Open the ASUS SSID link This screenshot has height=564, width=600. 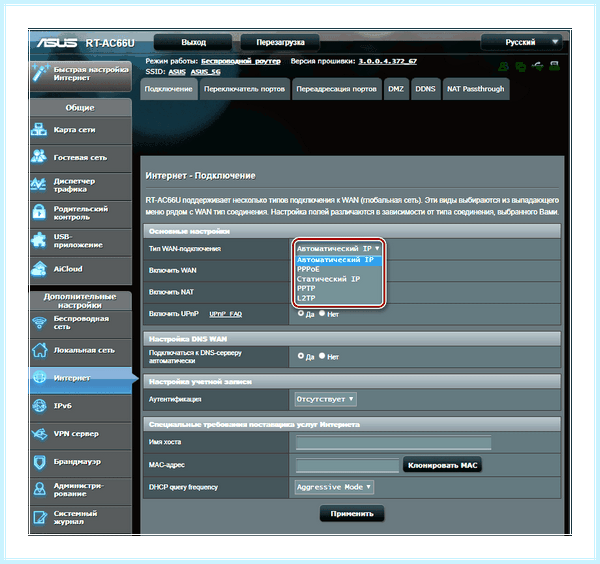[x=177, y=72]
